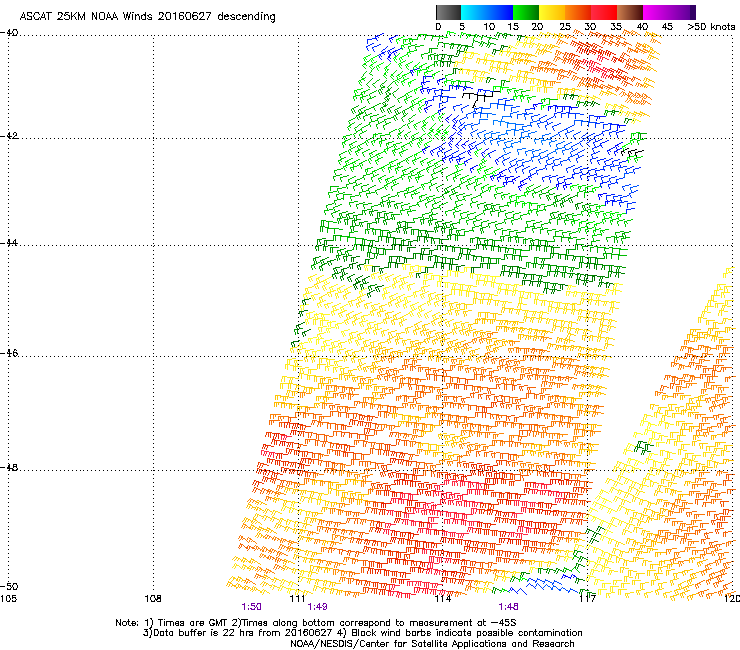The width and height of the screenshot is (740, 650).
Task: Click the latitude label -46
Action: click(x=9, y=354)
